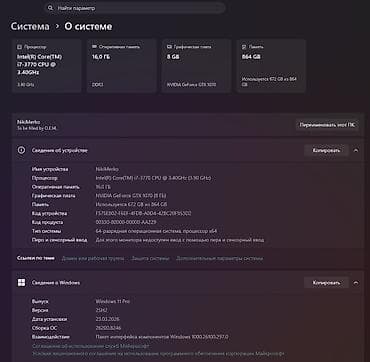Click the search magnifier icon
370x362 pixels.
(50, 8)
